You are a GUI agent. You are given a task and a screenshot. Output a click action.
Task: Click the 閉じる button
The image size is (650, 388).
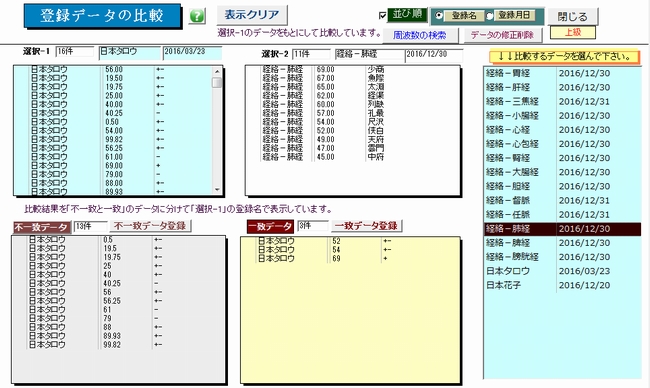(x=572, y=17)
